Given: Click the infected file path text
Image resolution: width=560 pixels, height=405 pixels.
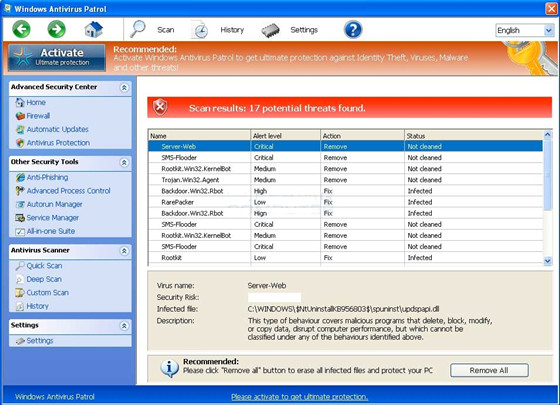Looking at the screenshot, I should (343, 309).
